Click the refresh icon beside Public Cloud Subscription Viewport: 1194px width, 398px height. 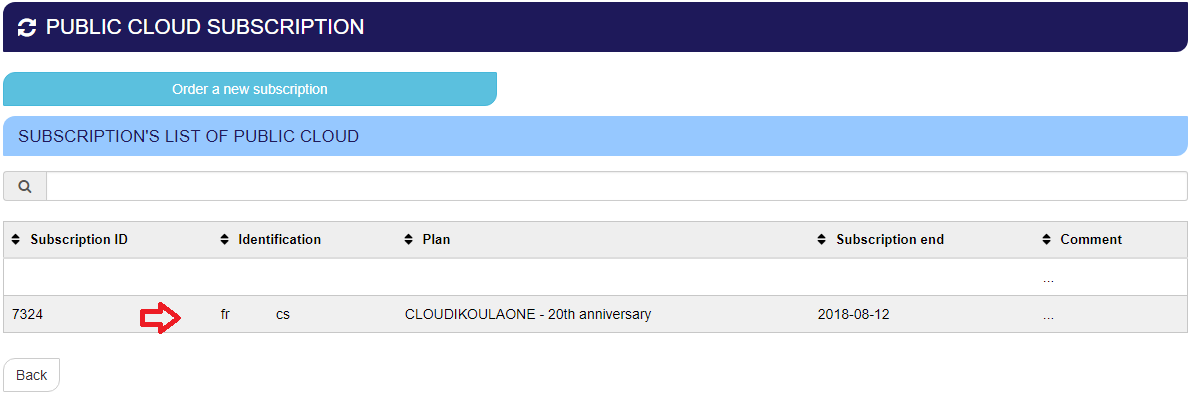click(x=27, y=28)
